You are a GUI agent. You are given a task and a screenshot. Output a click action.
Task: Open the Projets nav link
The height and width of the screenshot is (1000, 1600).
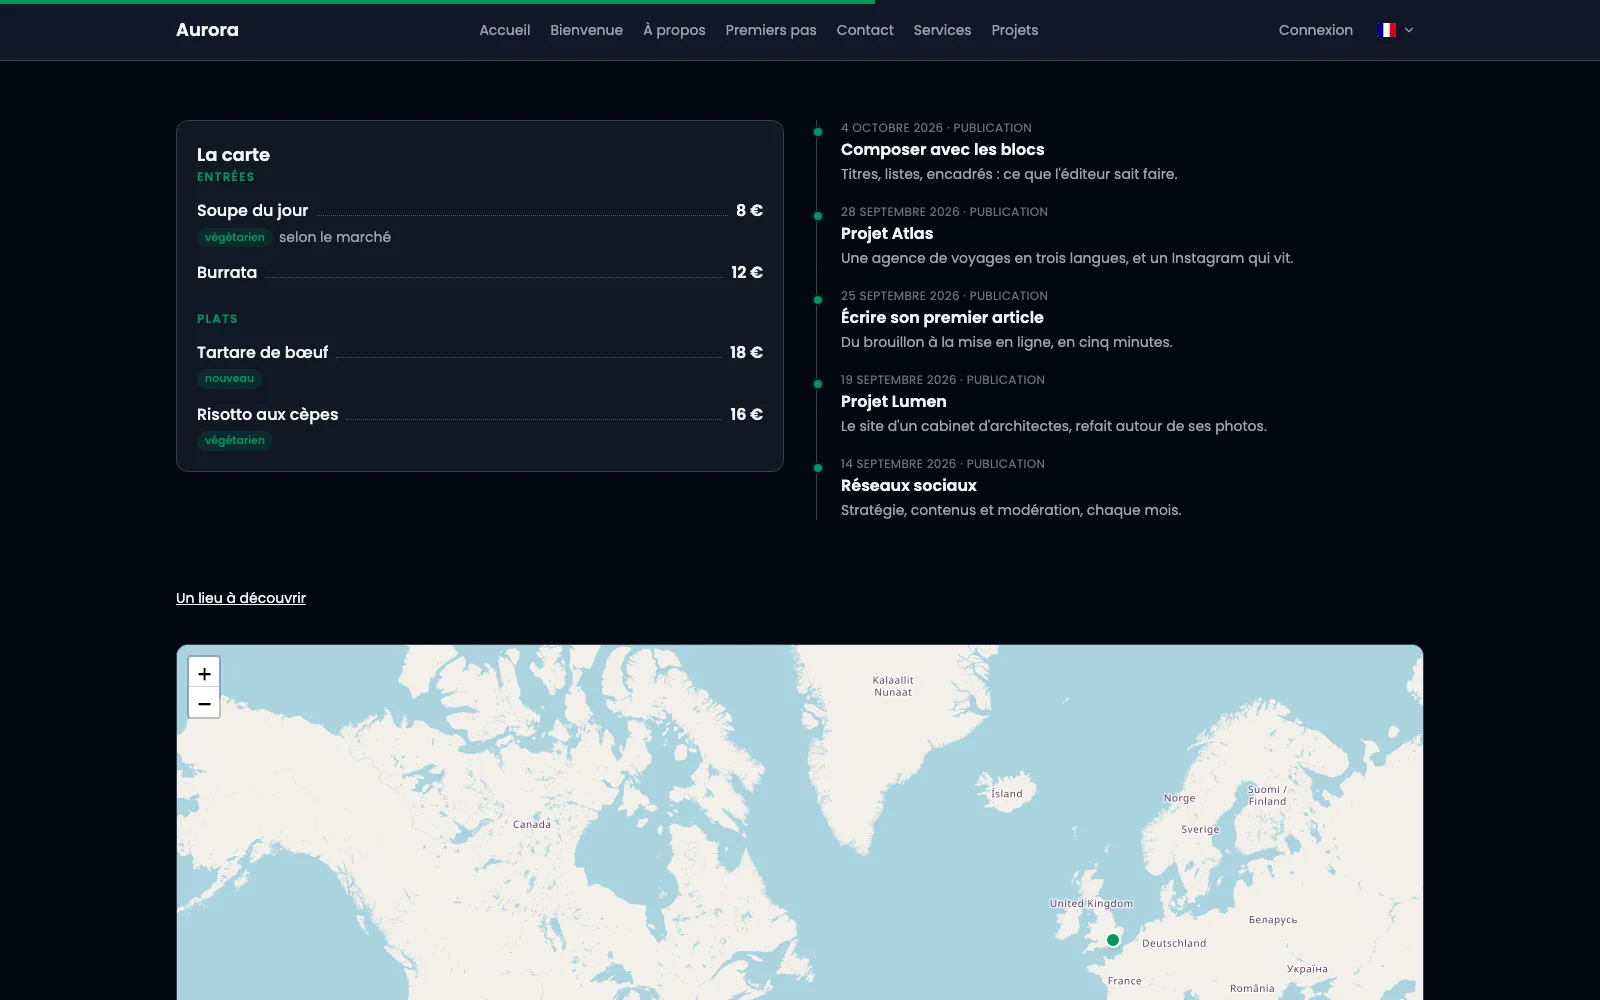pos(1015,30)
